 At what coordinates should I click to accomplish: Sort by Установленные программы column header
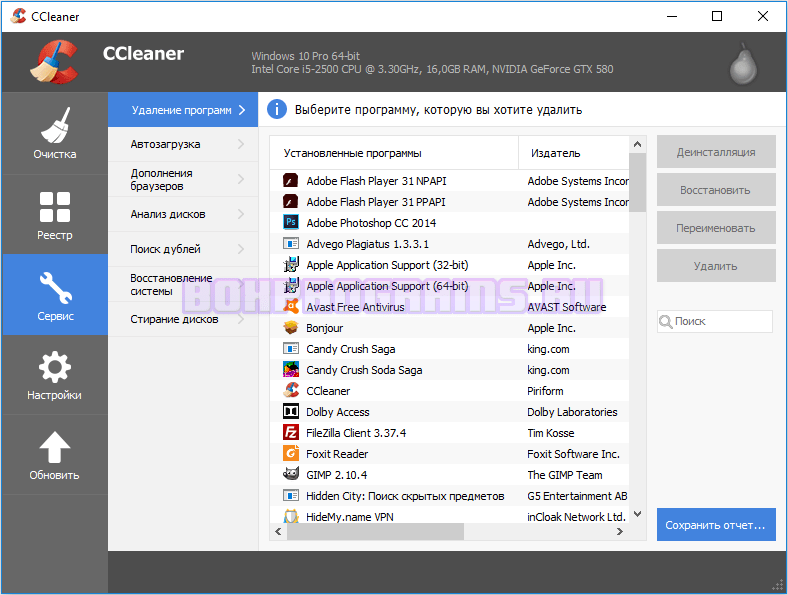[394, 153]
